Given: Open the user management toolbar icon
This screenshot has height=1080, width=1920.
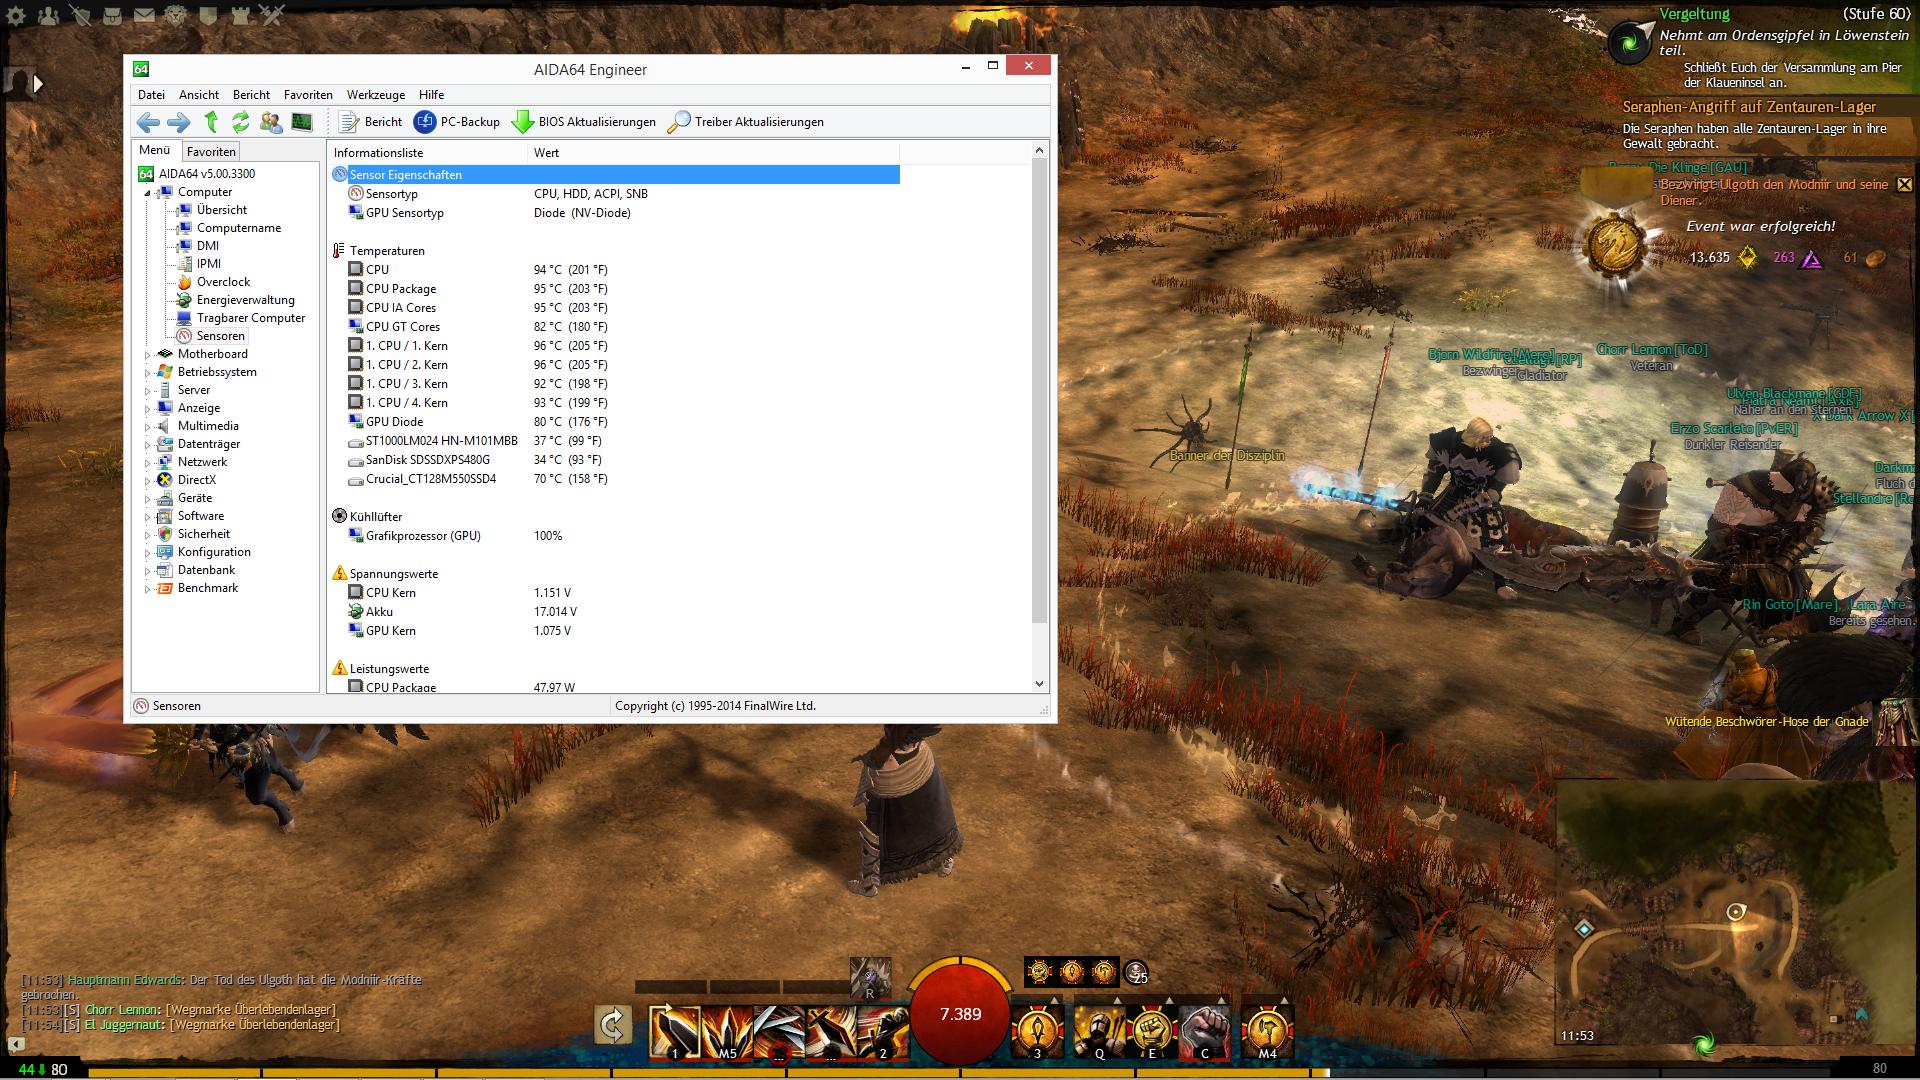Looking at the screenshot, I should point(270,122).
